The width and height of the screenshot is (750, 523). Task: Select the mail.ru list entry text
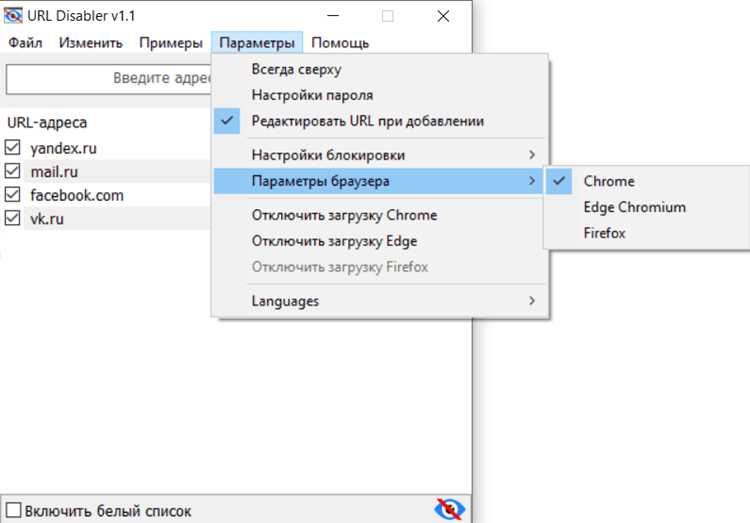[54, 171]
